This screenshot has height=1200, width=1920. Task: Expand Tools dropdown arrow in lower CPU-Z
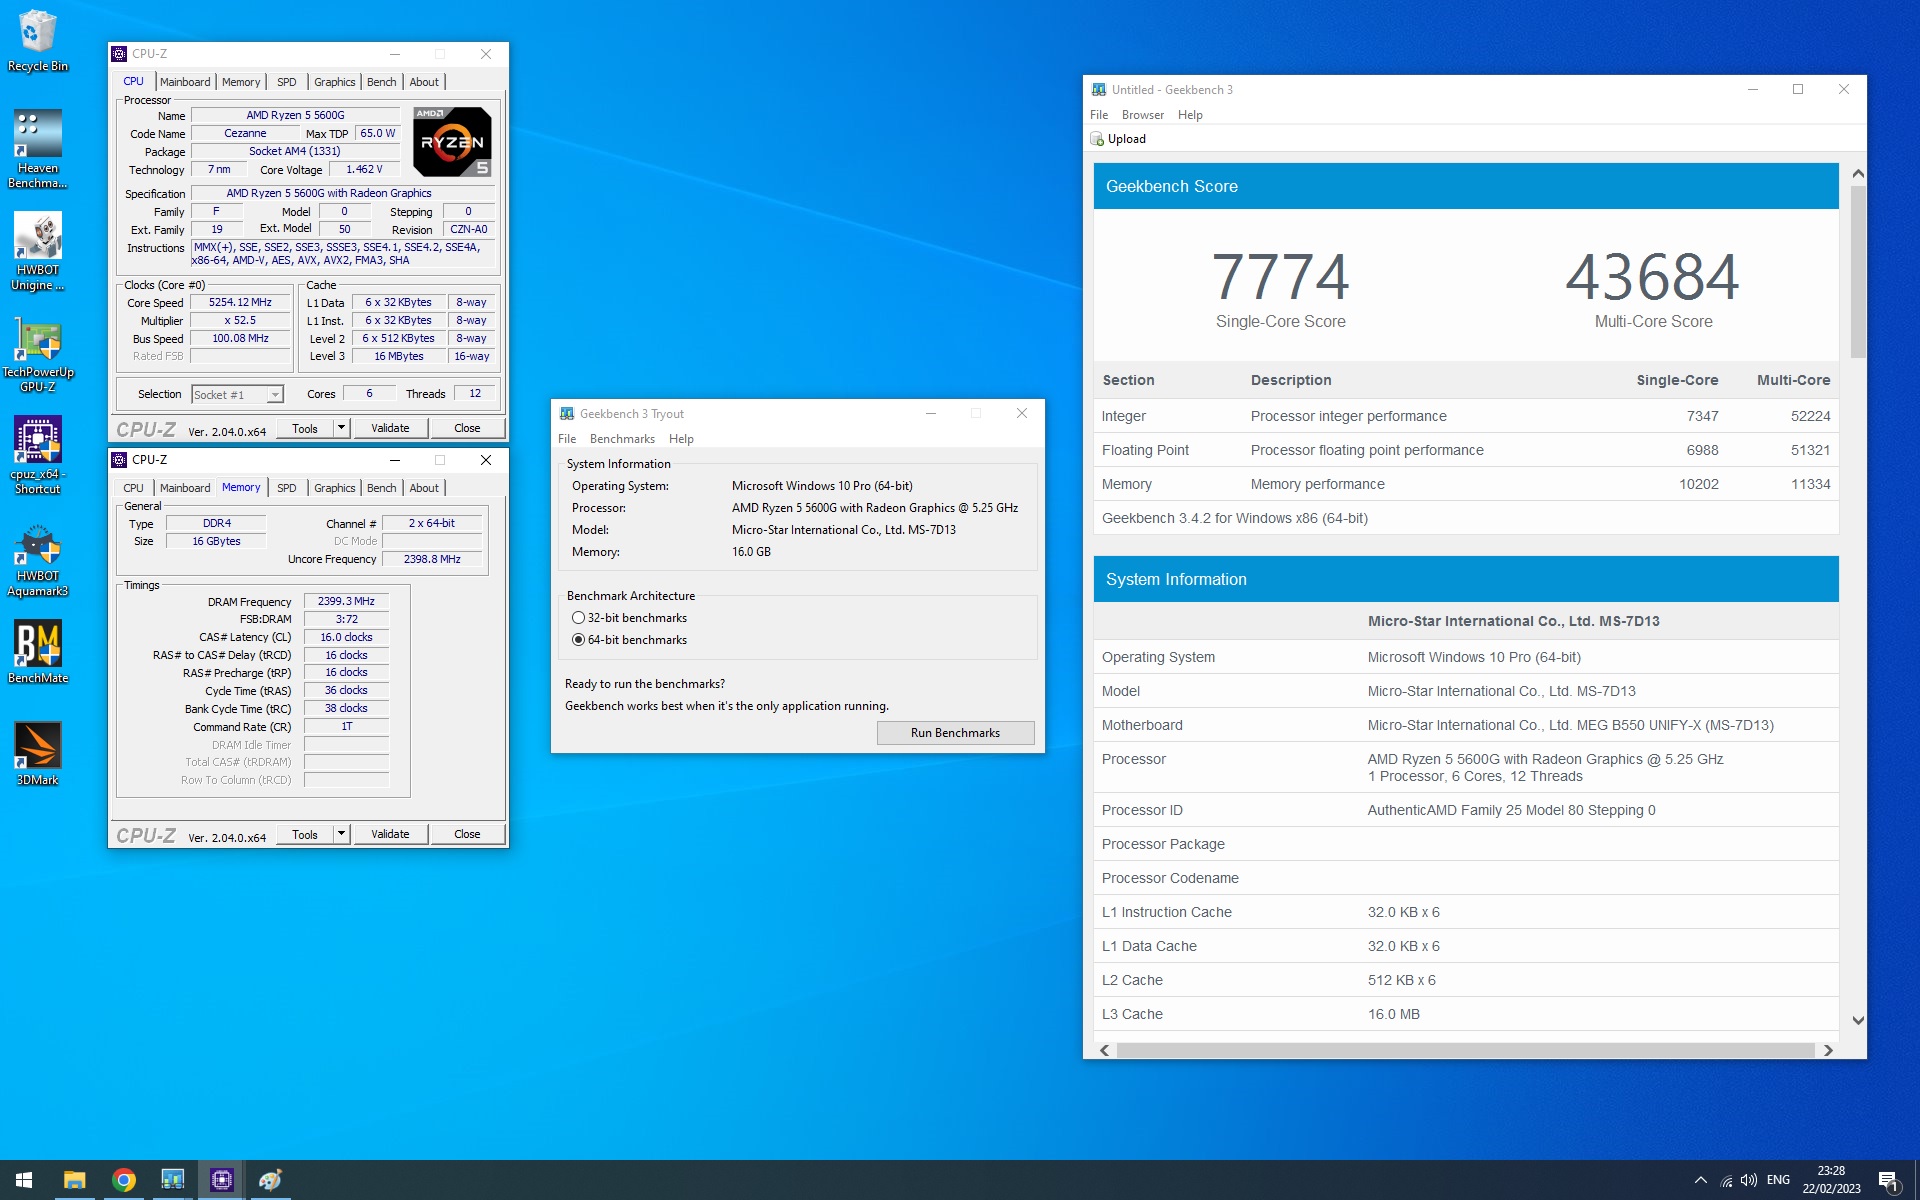[341, 834]
